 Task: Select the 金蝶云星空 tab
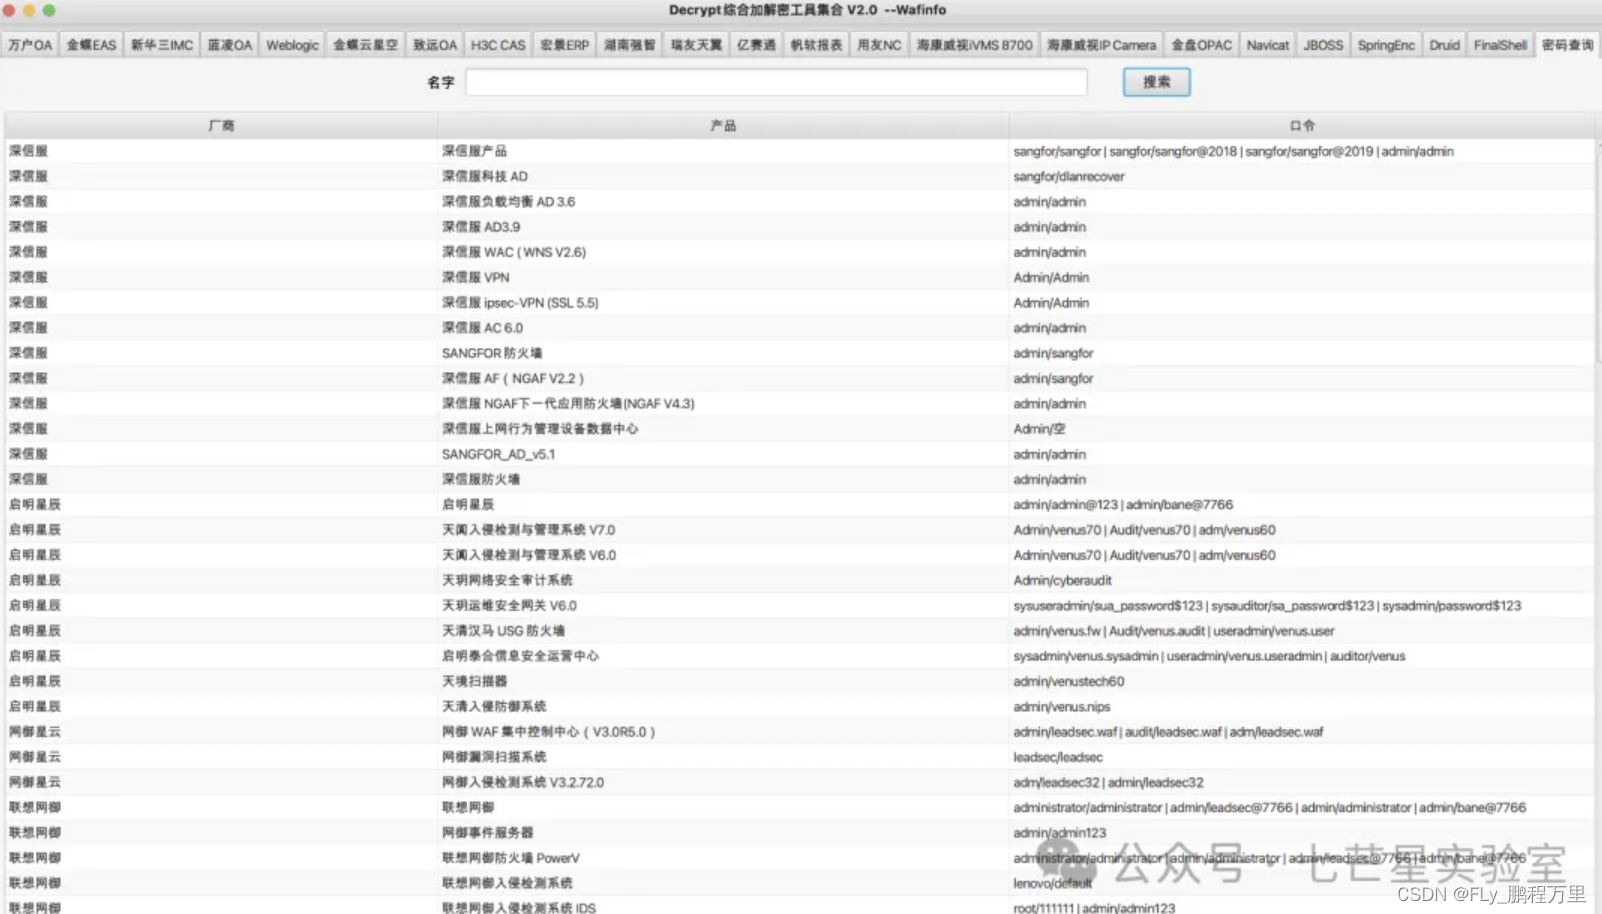pos(365,45)
